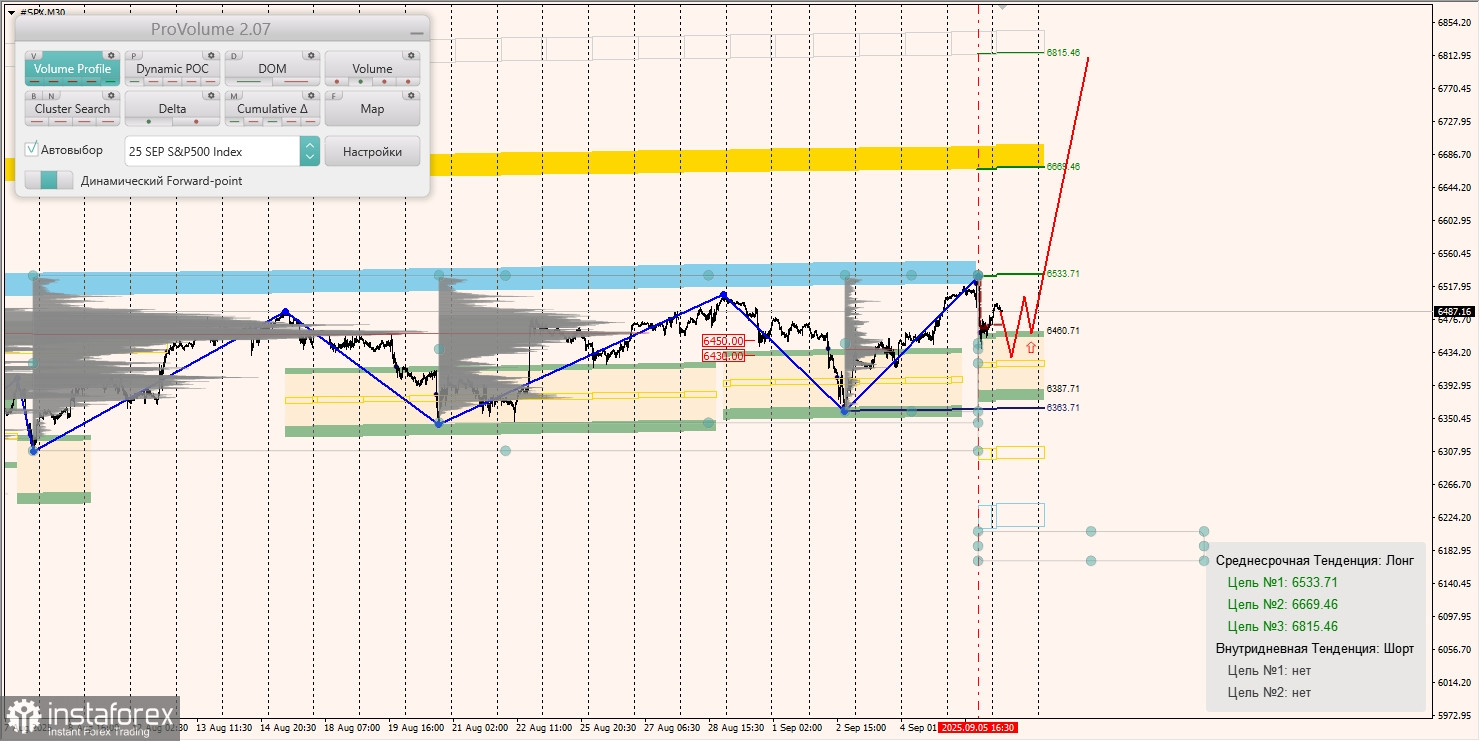Image resolution: width=1480 pixels, height=741 pixels.
Task: Open the Volume button's gear settings
Action: (x=411, y=55)
